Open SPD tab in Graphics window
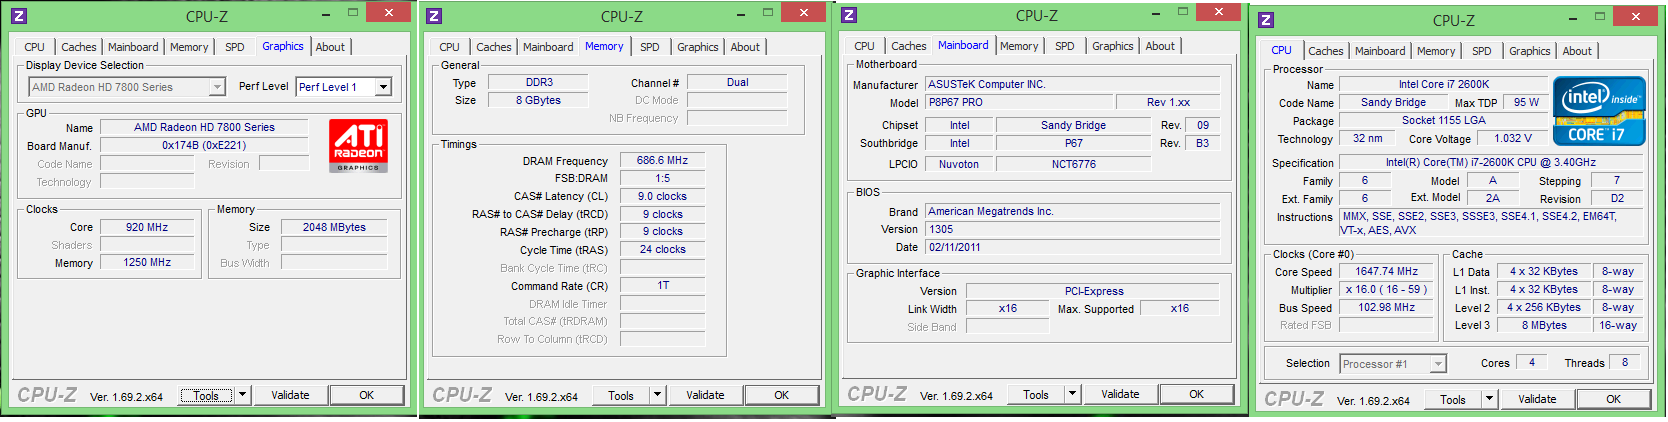 pyautogui.click(x=235, y=47)
